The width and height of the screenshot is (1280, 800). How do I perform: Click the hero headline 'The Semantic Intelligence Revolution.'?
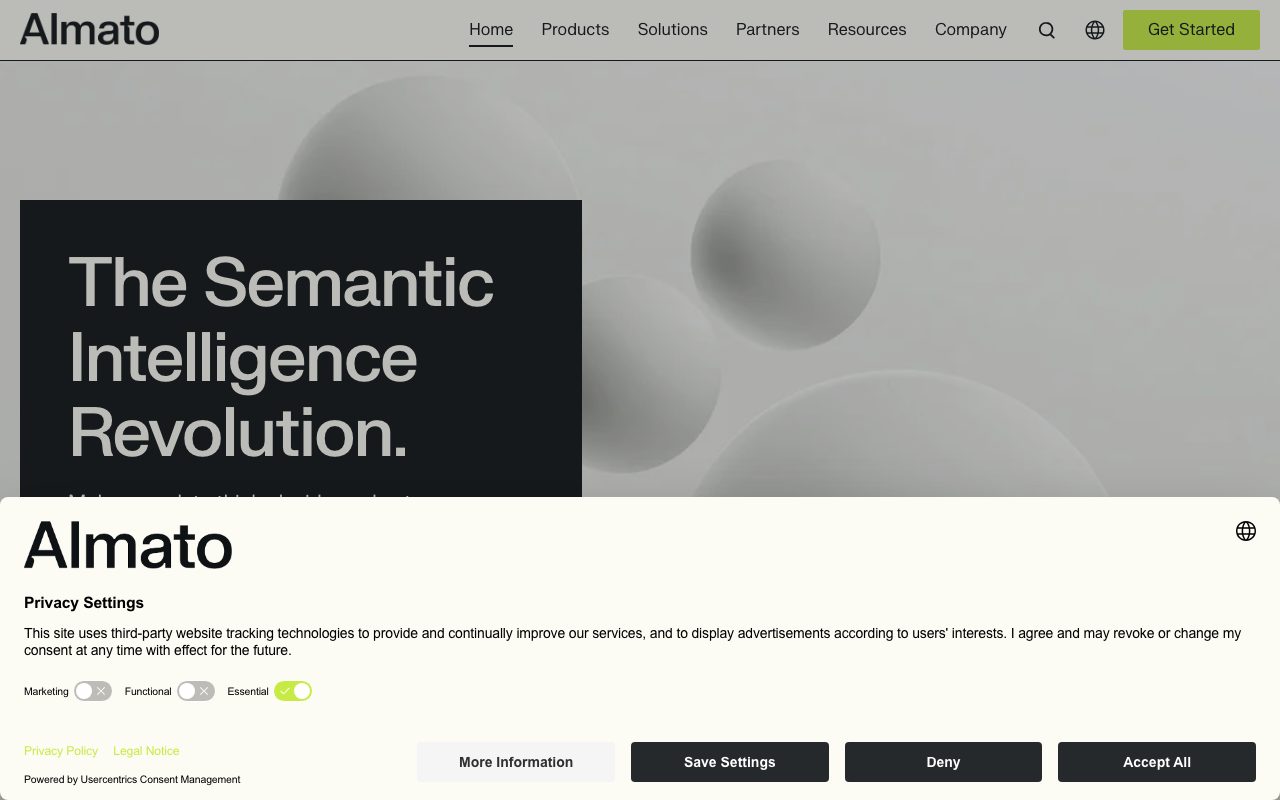[281, 357]
